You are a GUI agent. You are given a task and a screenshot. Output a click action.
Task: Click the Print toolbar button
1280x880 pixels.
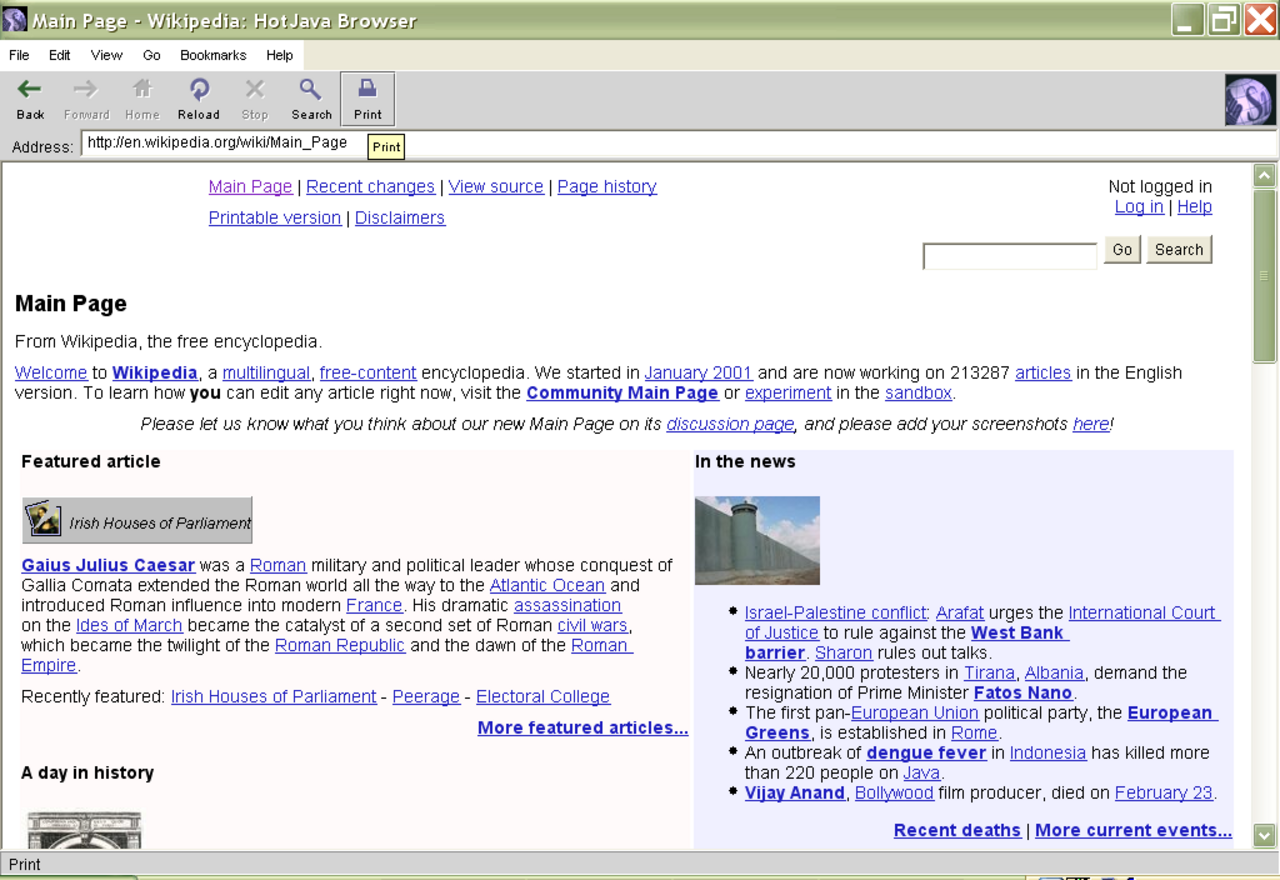(x=367, y=98)
